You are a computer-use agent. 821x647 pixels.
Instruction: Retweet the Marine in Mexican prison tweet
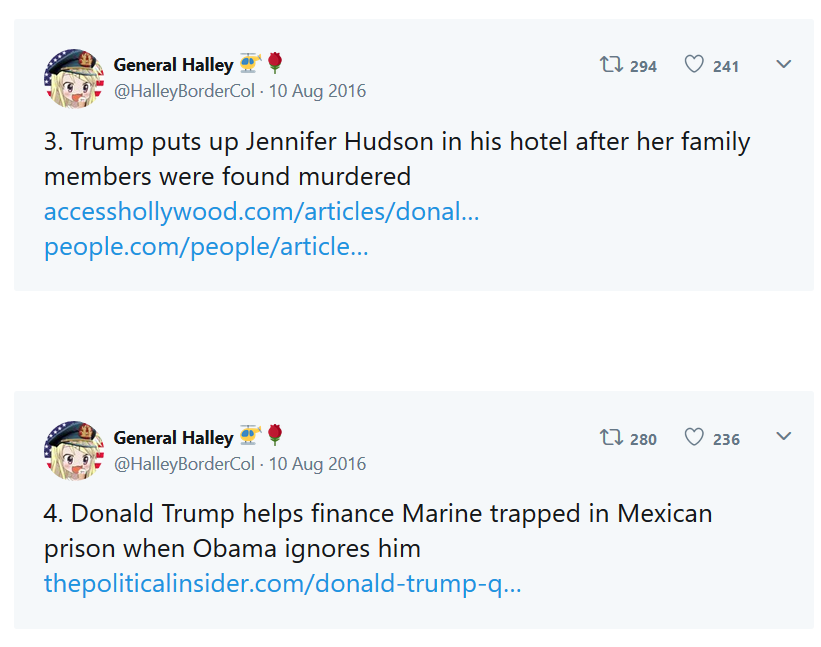pos(611,438)
